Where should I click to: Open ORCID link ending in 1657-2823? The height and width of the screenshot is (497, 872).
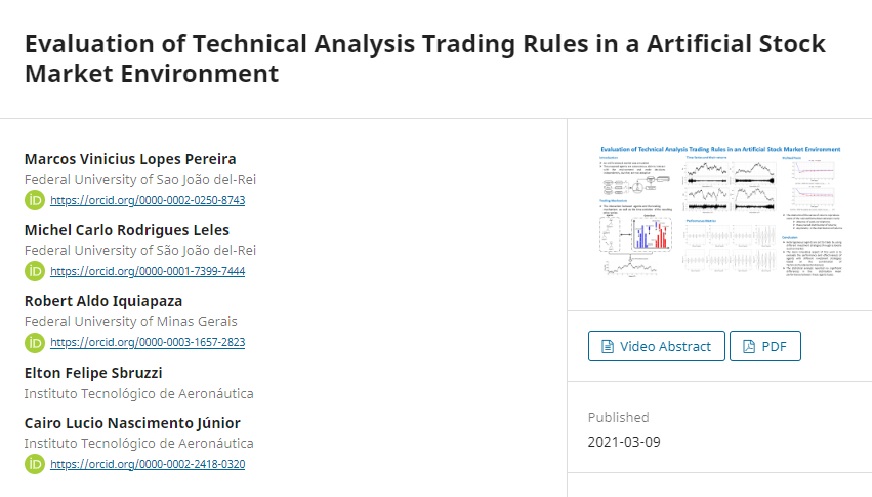[147, 342]
